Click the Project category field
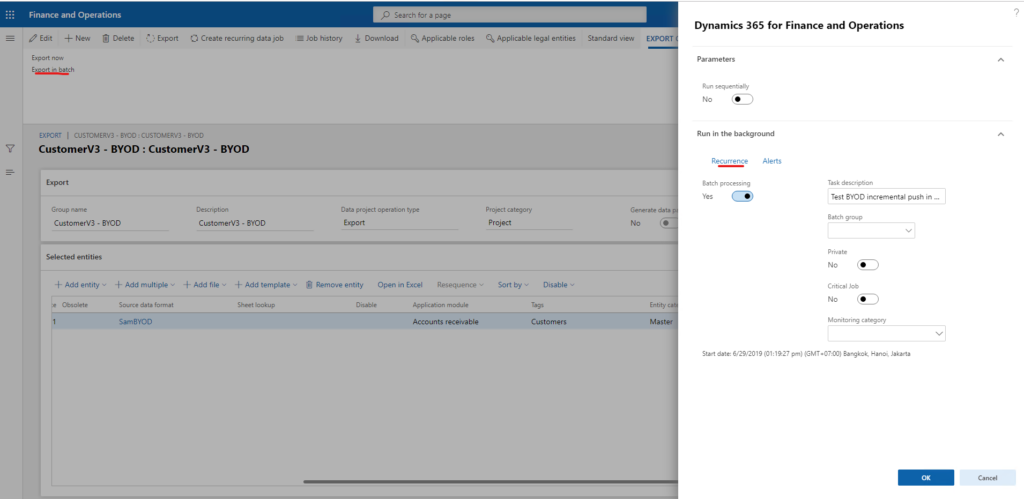 click(x=529, y=223)
